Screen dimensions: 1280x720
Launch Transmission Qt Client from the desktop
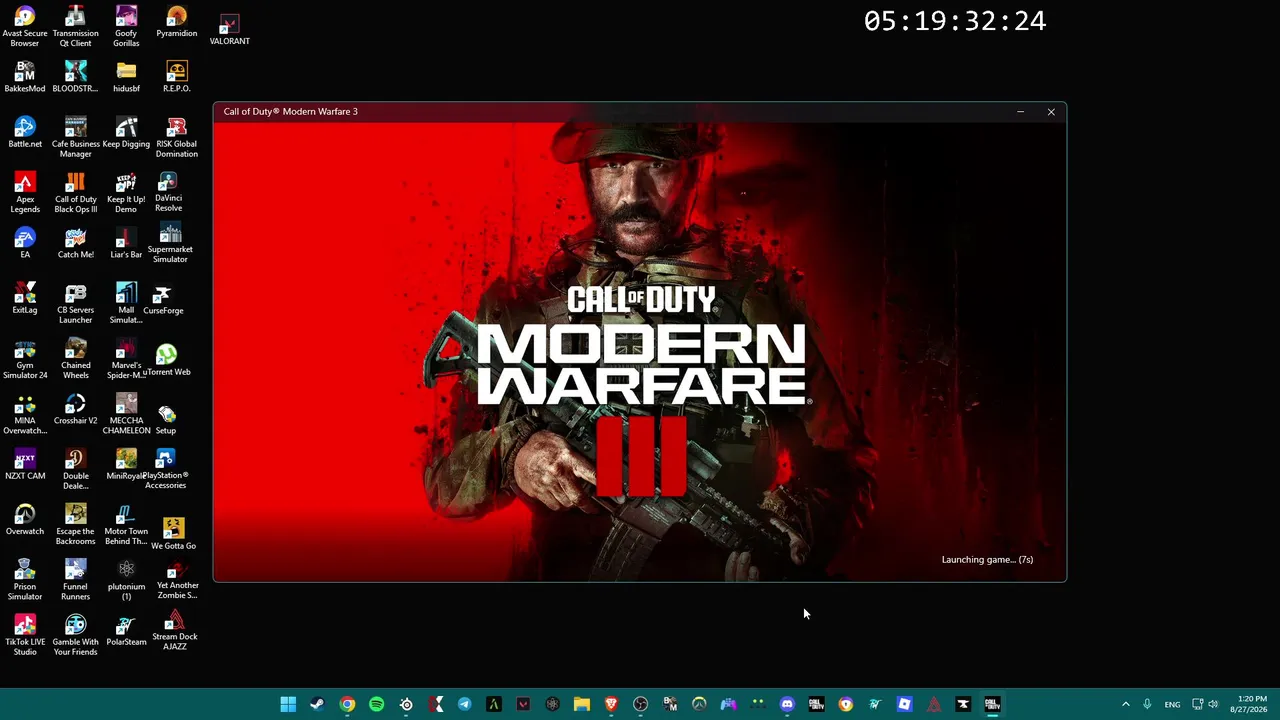pos(75,27)
